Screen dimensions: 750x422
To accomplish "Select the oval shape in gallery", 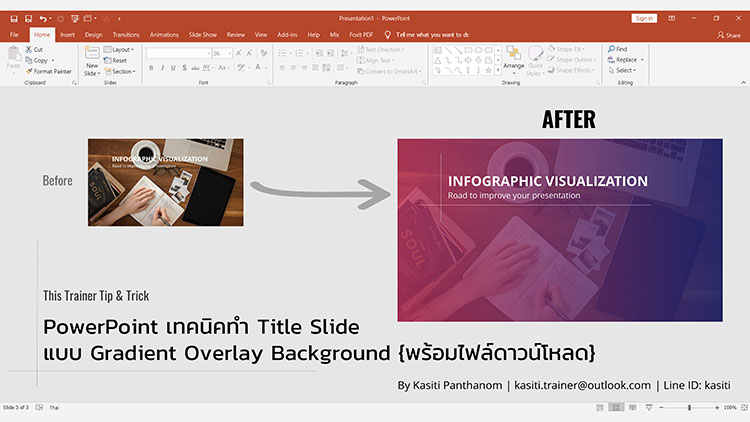I will pos(478,50).
